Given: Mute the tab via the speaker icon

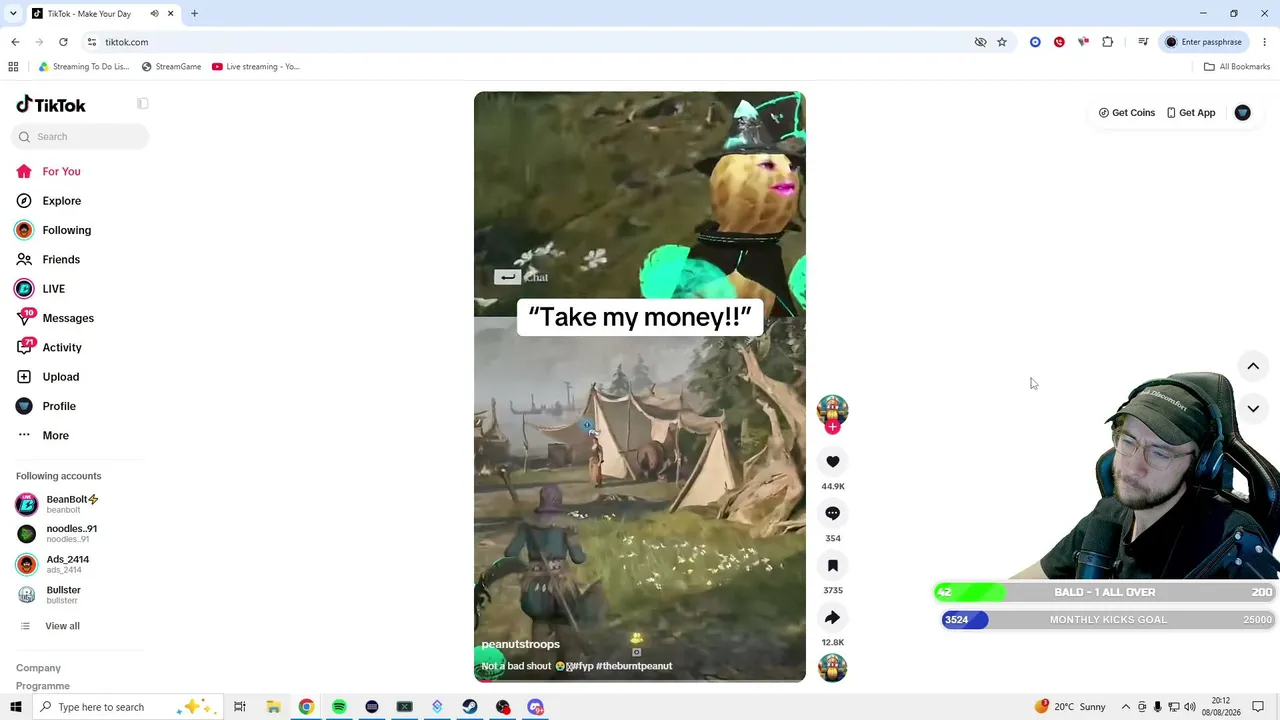Looking at the screenshot, I should pos(154,14).
